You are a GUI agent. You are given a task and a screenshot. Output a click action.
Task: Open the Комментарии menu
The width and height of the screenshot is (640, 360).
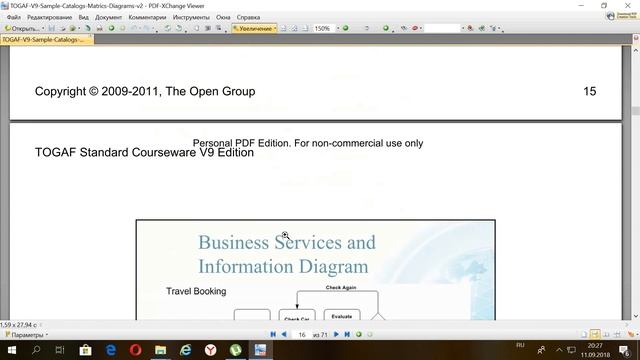(147, 18)
